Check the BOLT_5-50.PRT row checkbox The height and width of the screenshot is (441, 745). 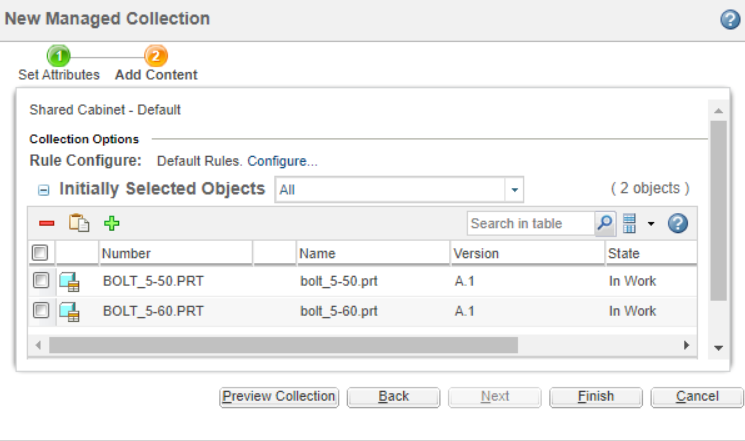click(x=41, y=280)
